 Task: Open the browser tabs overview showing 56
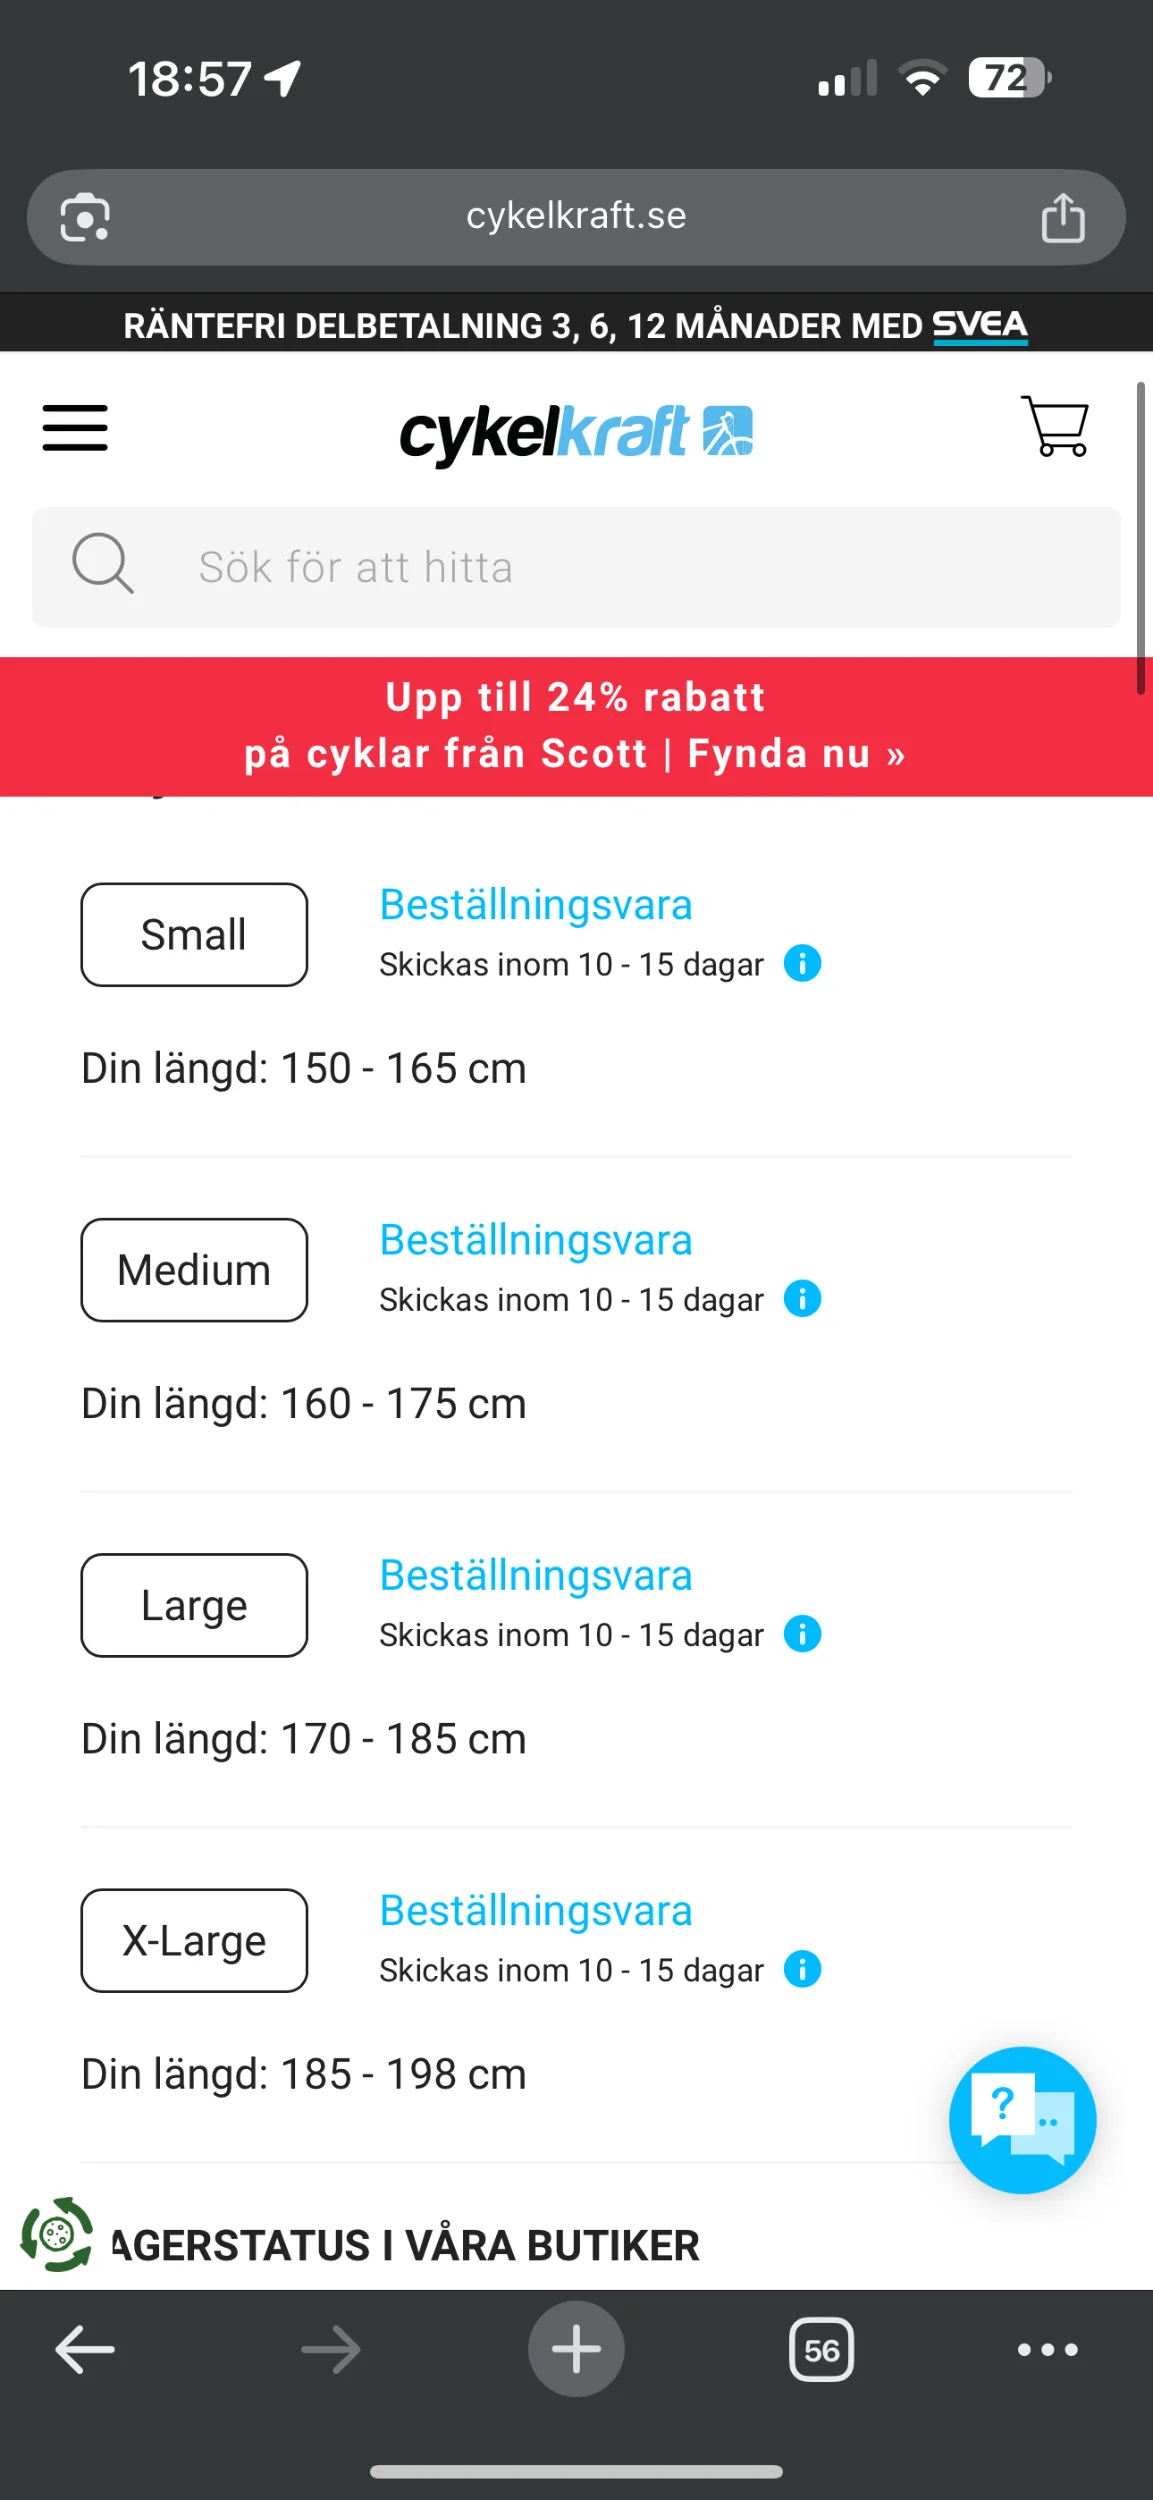coord(821,2349)
